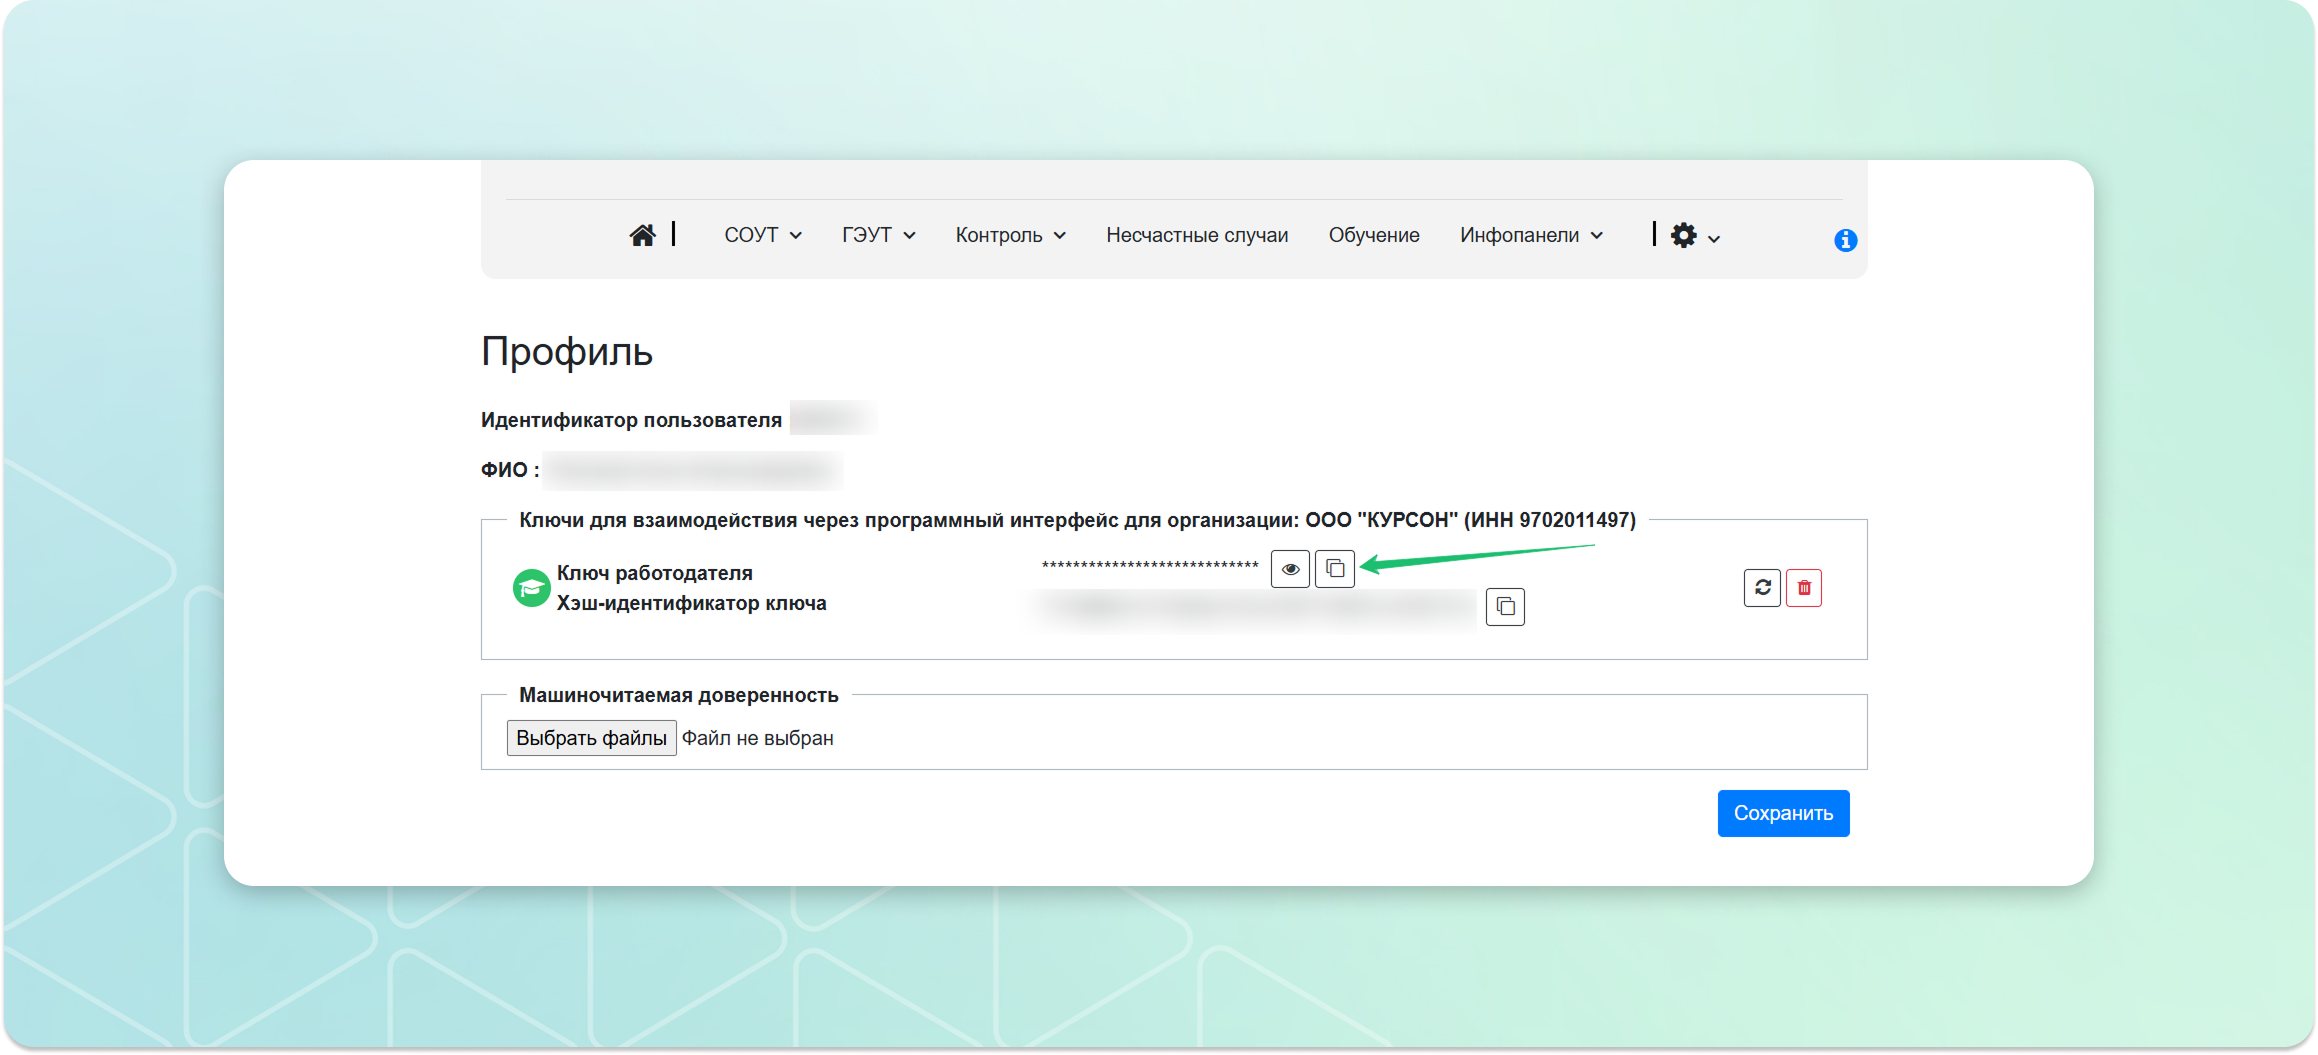Copy the key hash identifier
The width and height of the screenshot is (2318, 1055).
[1505, 607]
